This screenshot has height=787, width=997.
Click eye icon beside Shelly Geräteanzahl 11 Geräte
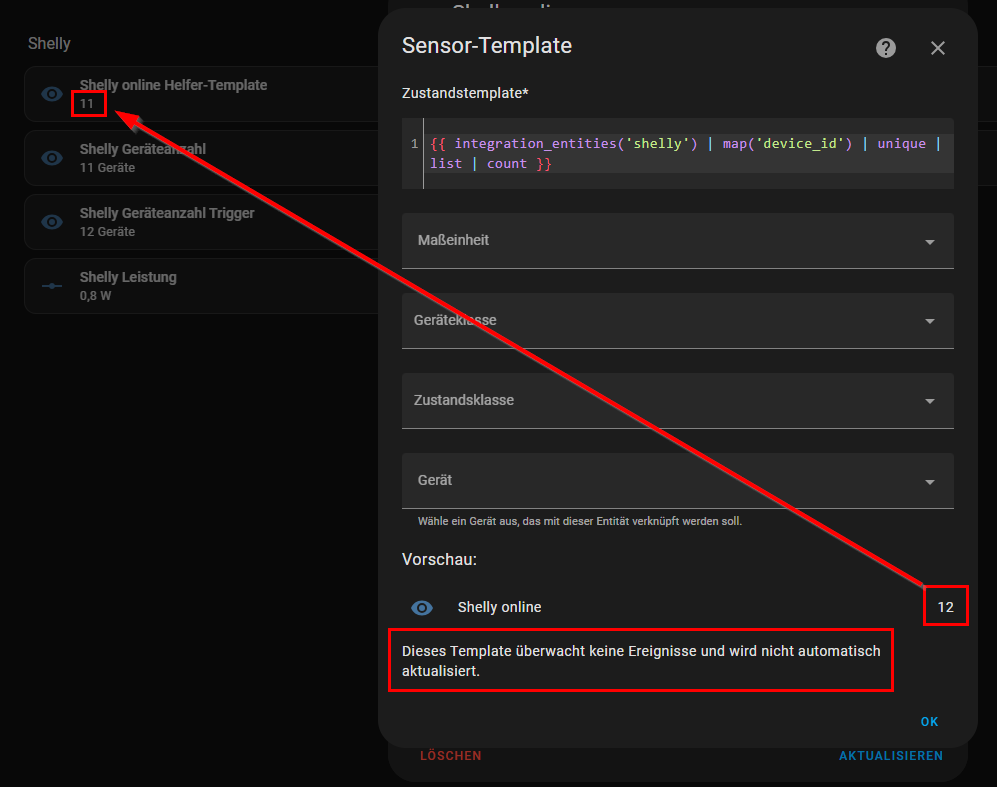[52, 158]
